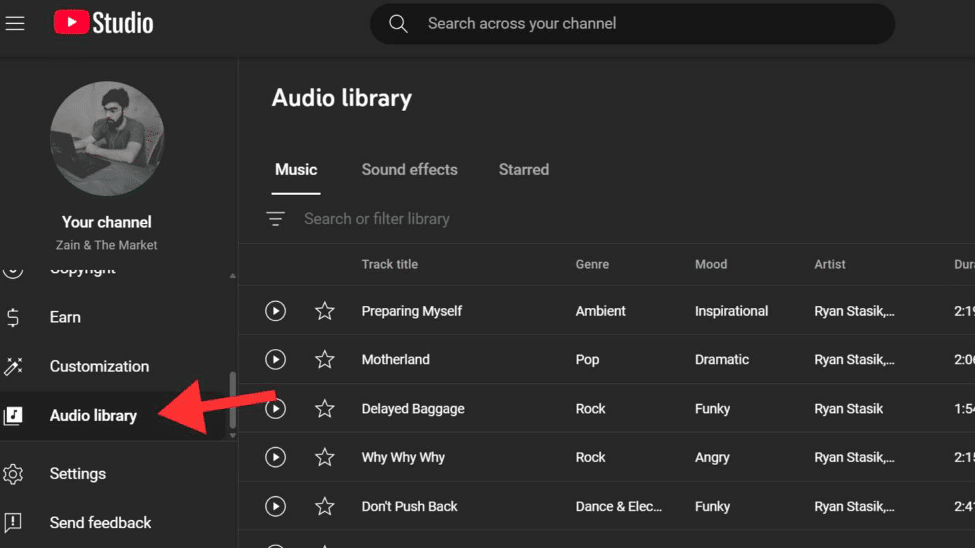Image resolution: width=977 pixels, height=550 pixels.
Task: Star the Motherland track
Action: point(325,359)
